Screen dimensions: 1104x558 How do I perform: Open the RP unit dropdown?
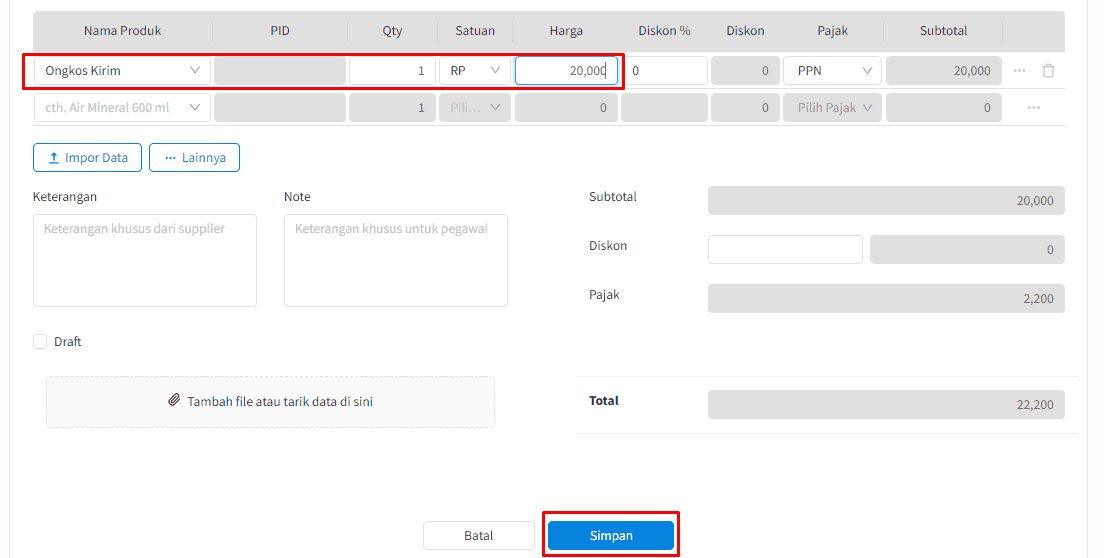(x=475, y=70)
